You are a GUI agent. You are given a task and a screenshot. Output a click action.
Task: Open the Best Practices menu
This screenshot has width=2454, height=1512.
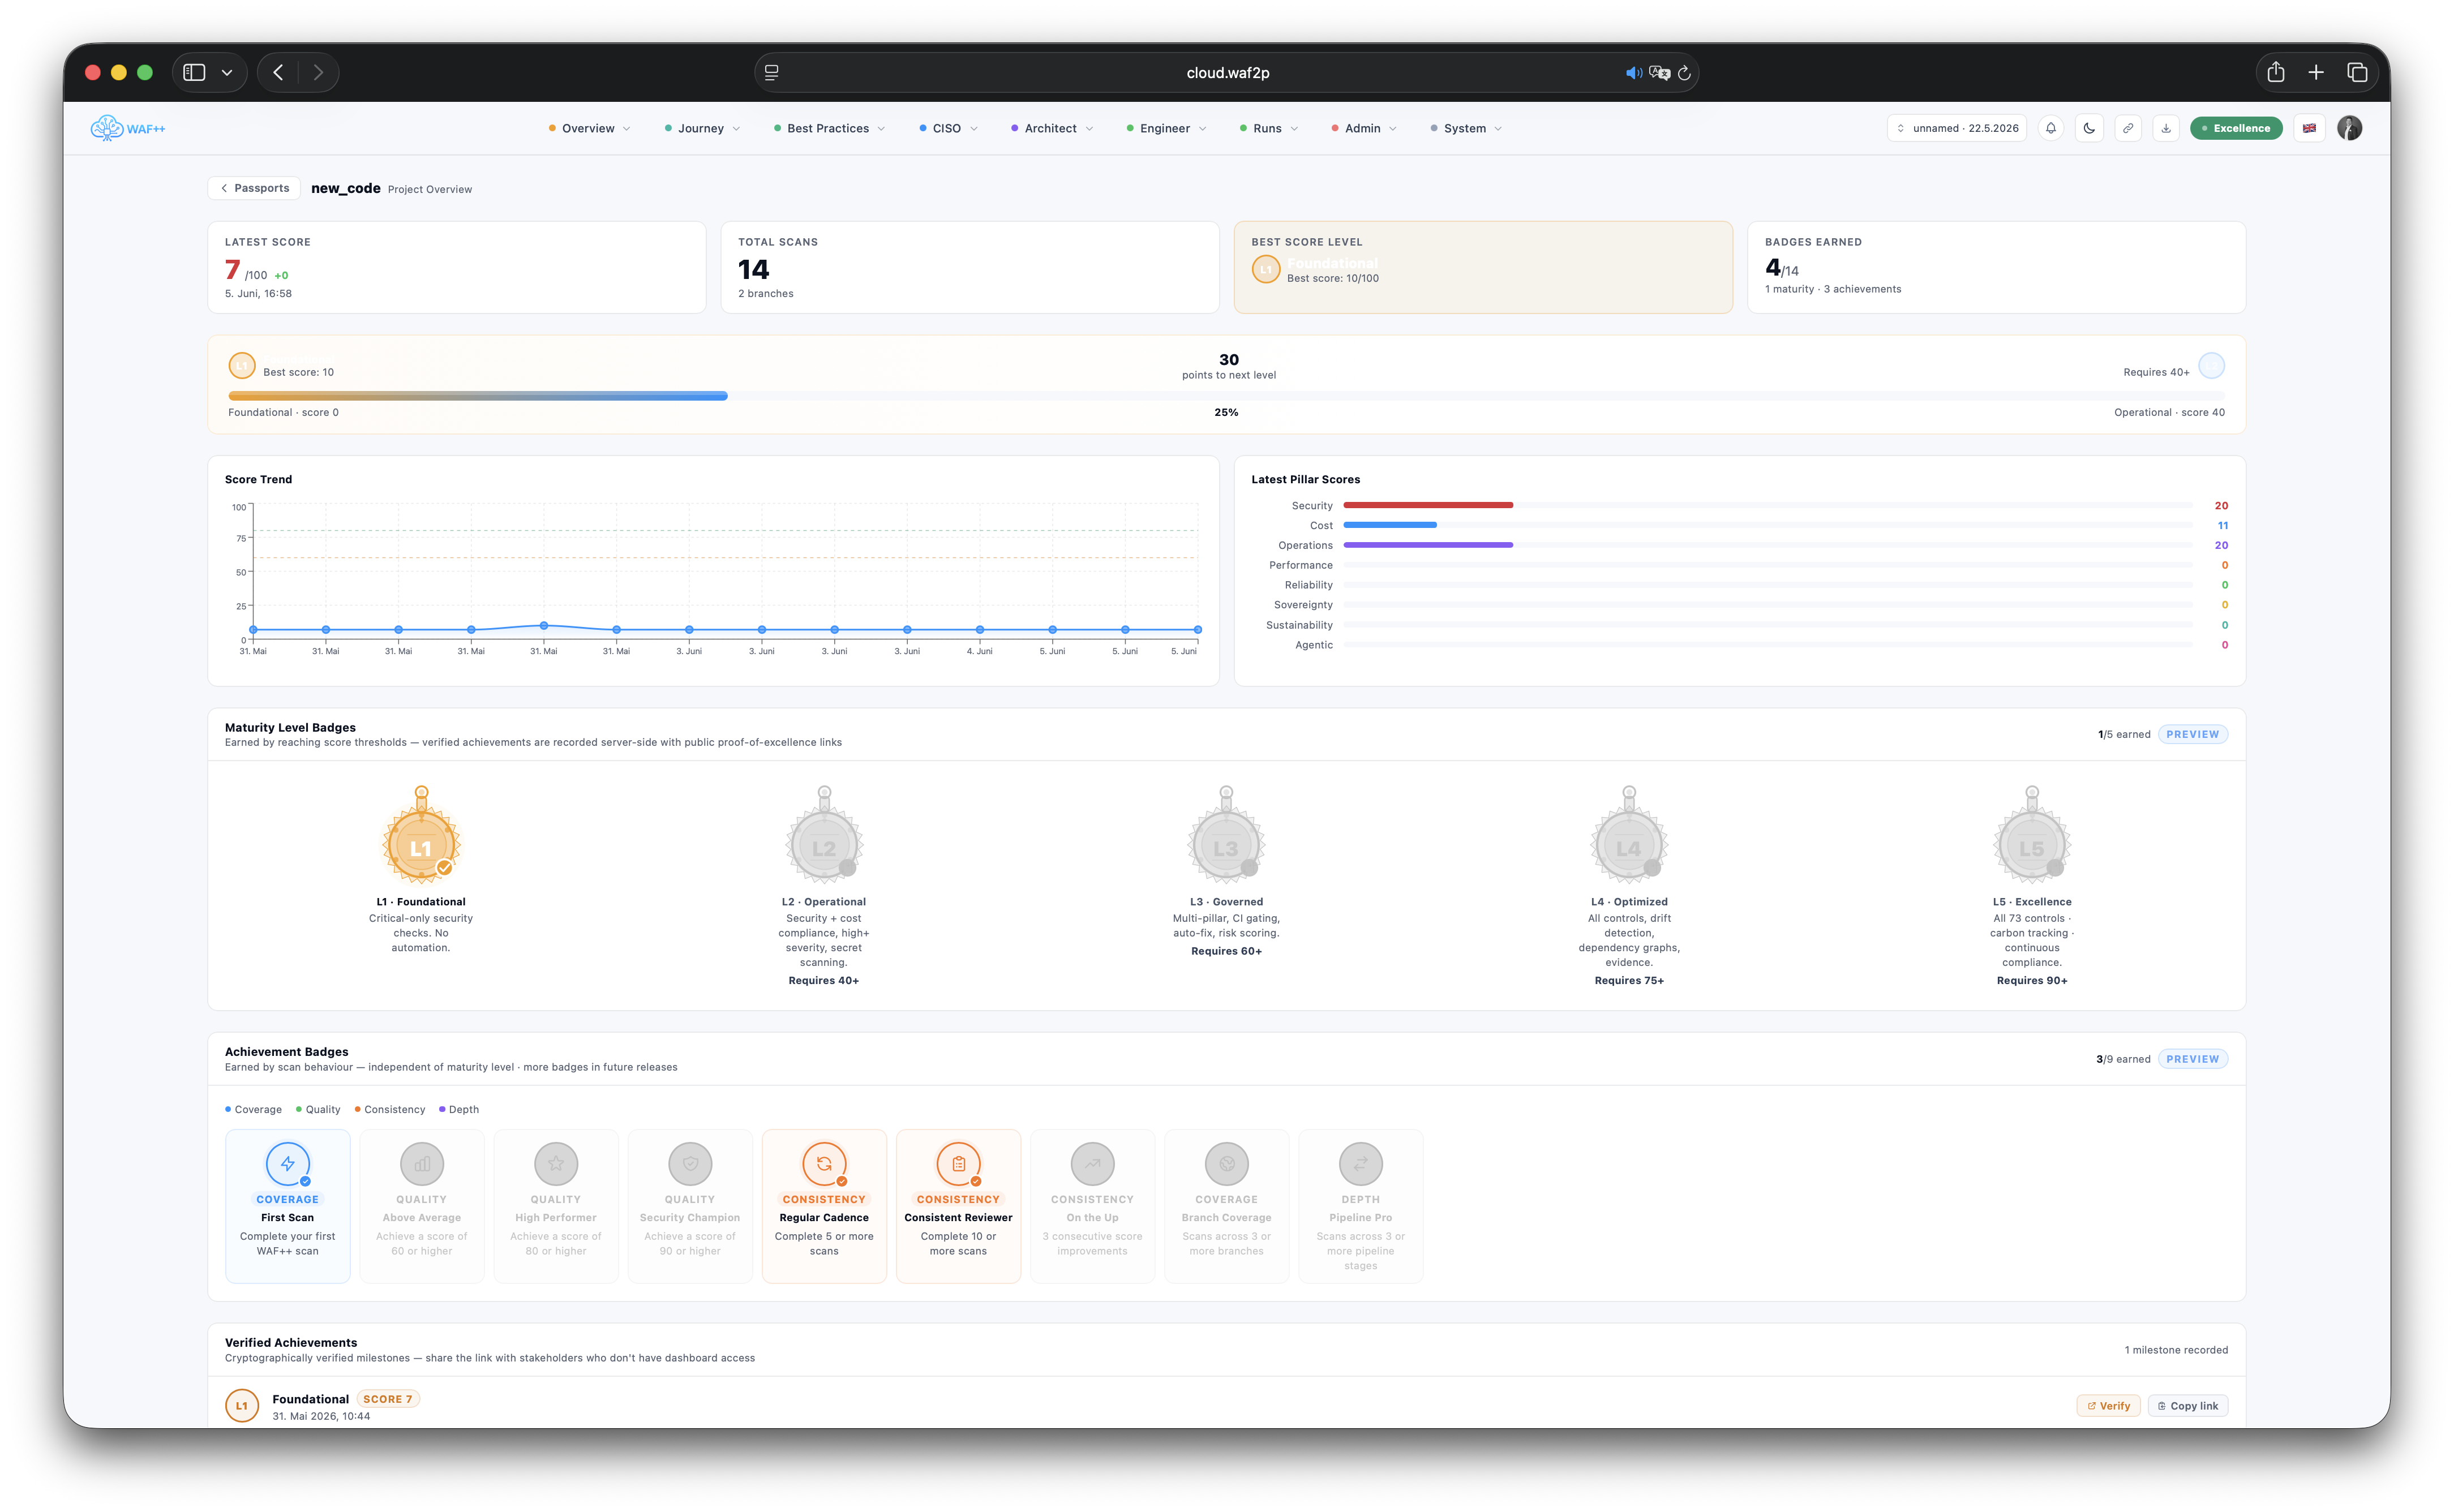pyautogui.click(x=829, y=128)
